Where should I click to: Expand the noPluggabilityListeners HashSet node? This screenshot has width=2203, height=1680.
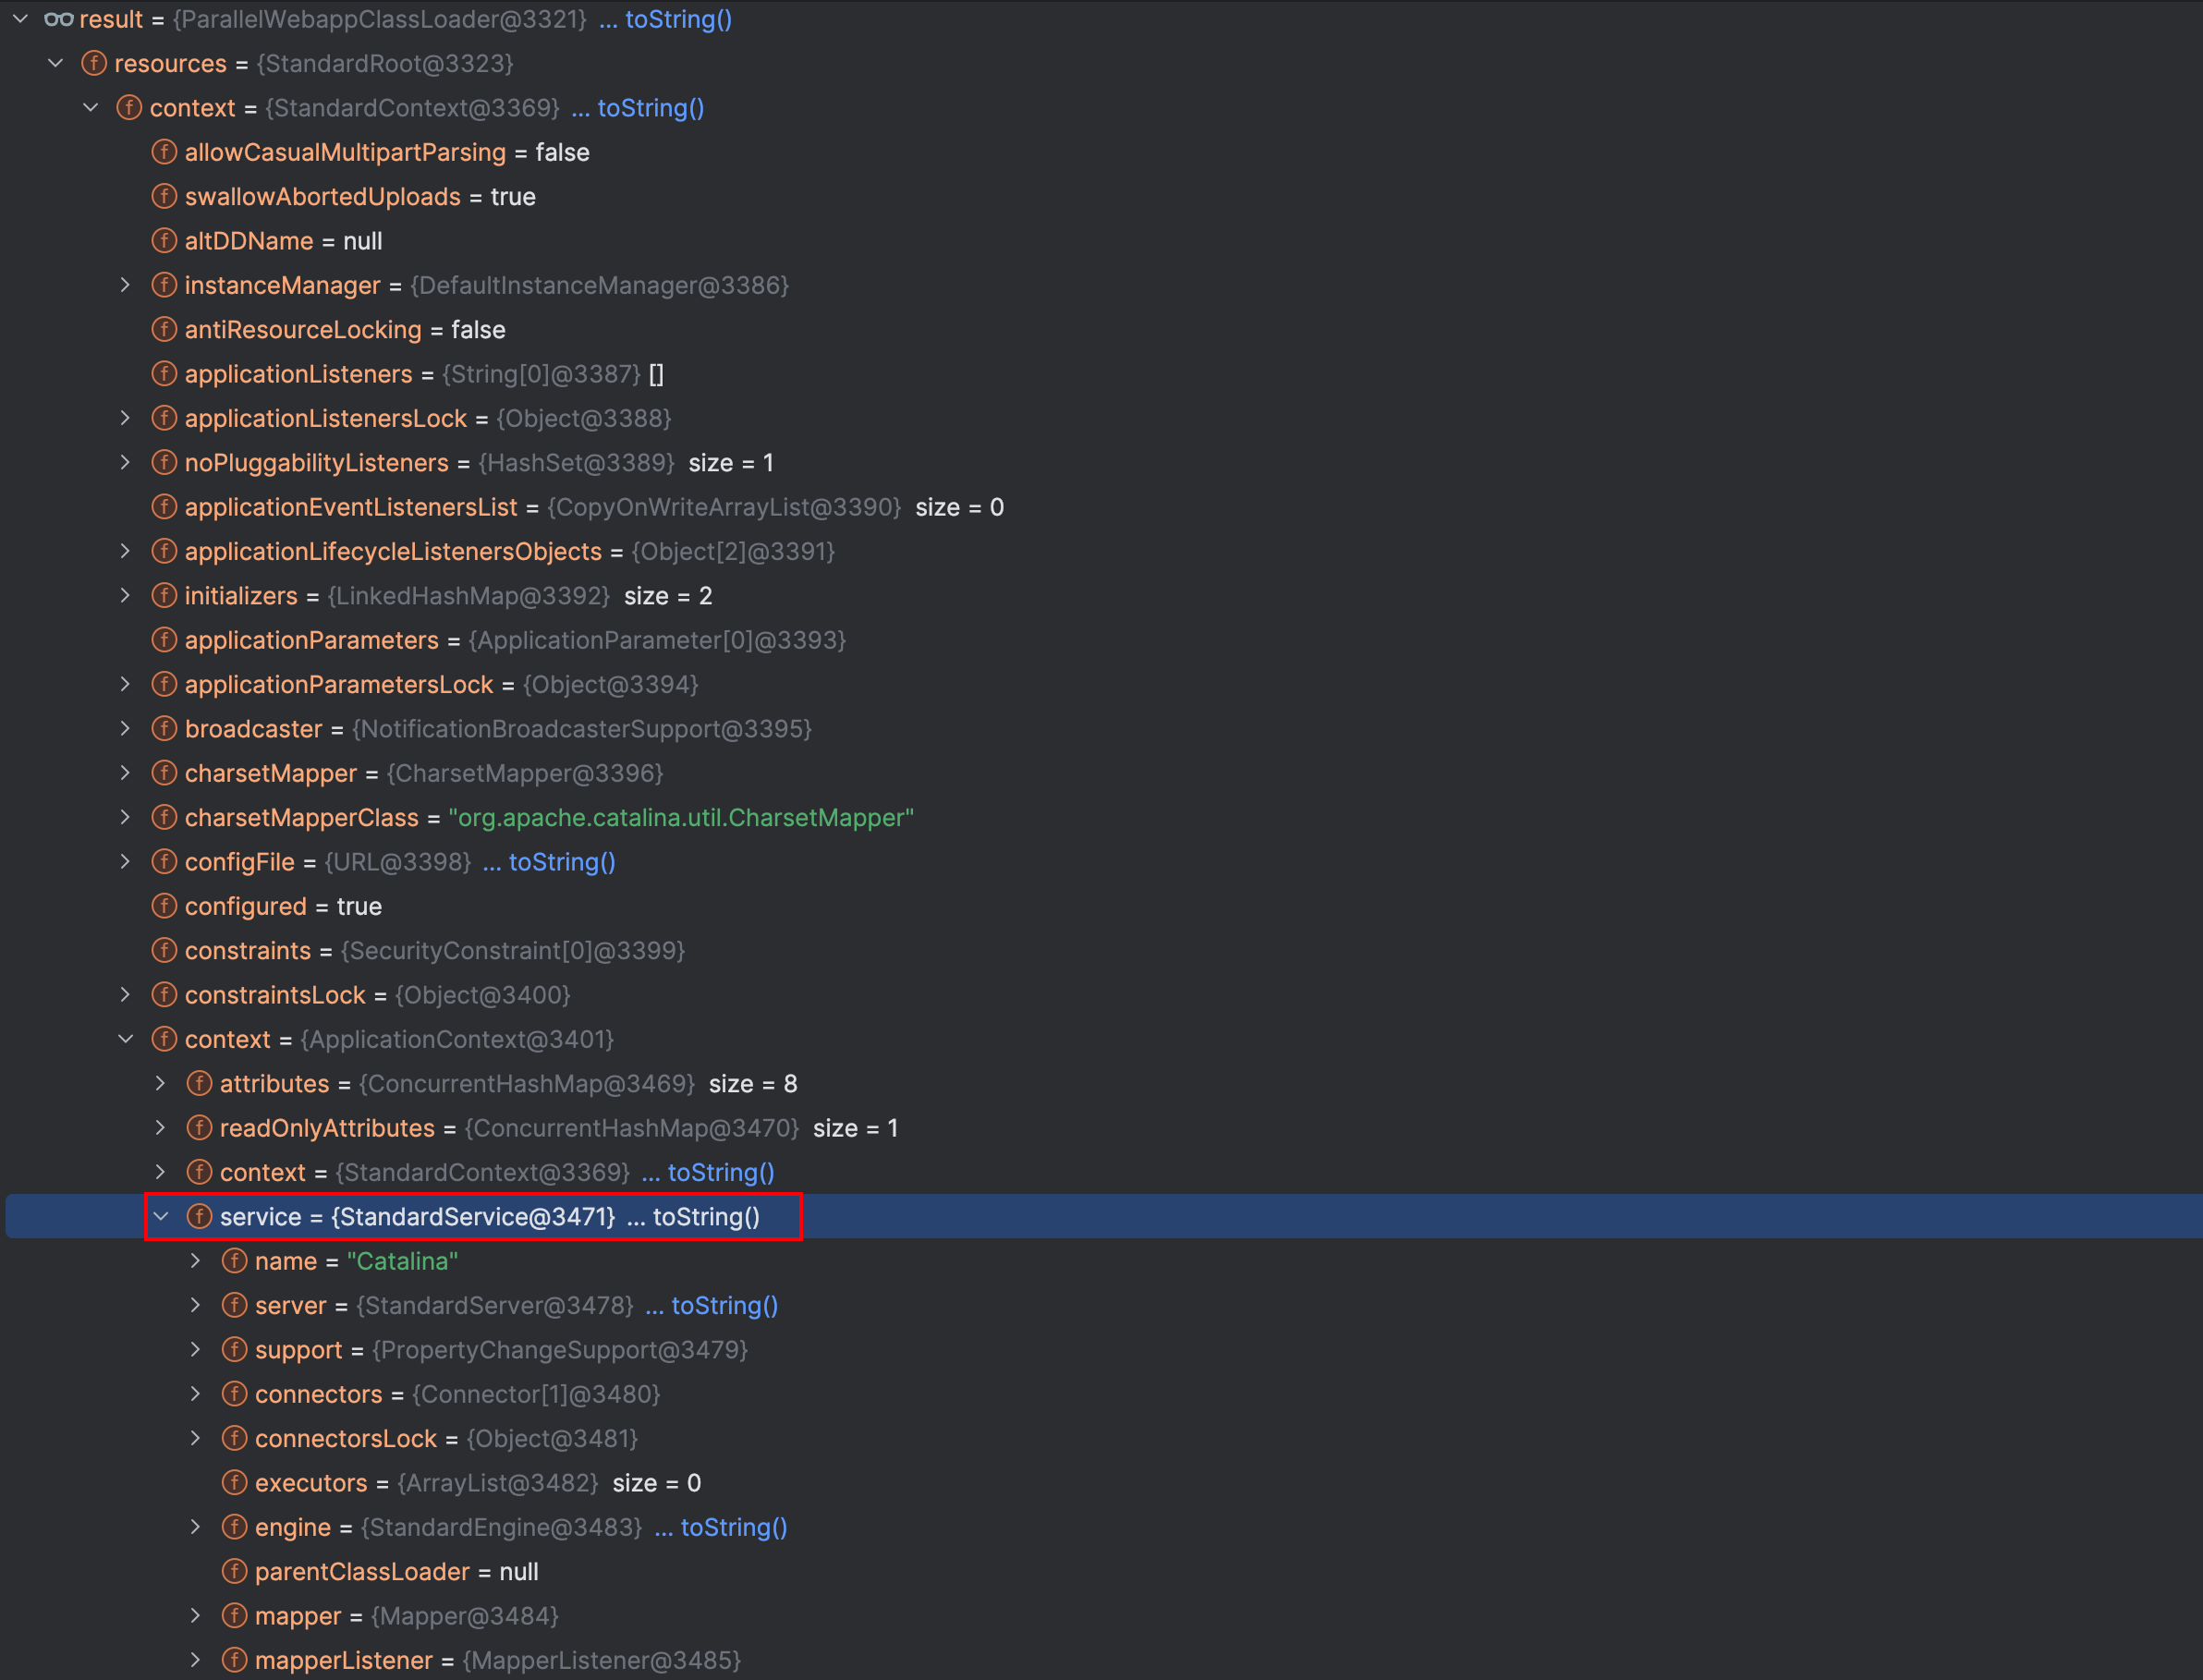(x=125, y=462)
